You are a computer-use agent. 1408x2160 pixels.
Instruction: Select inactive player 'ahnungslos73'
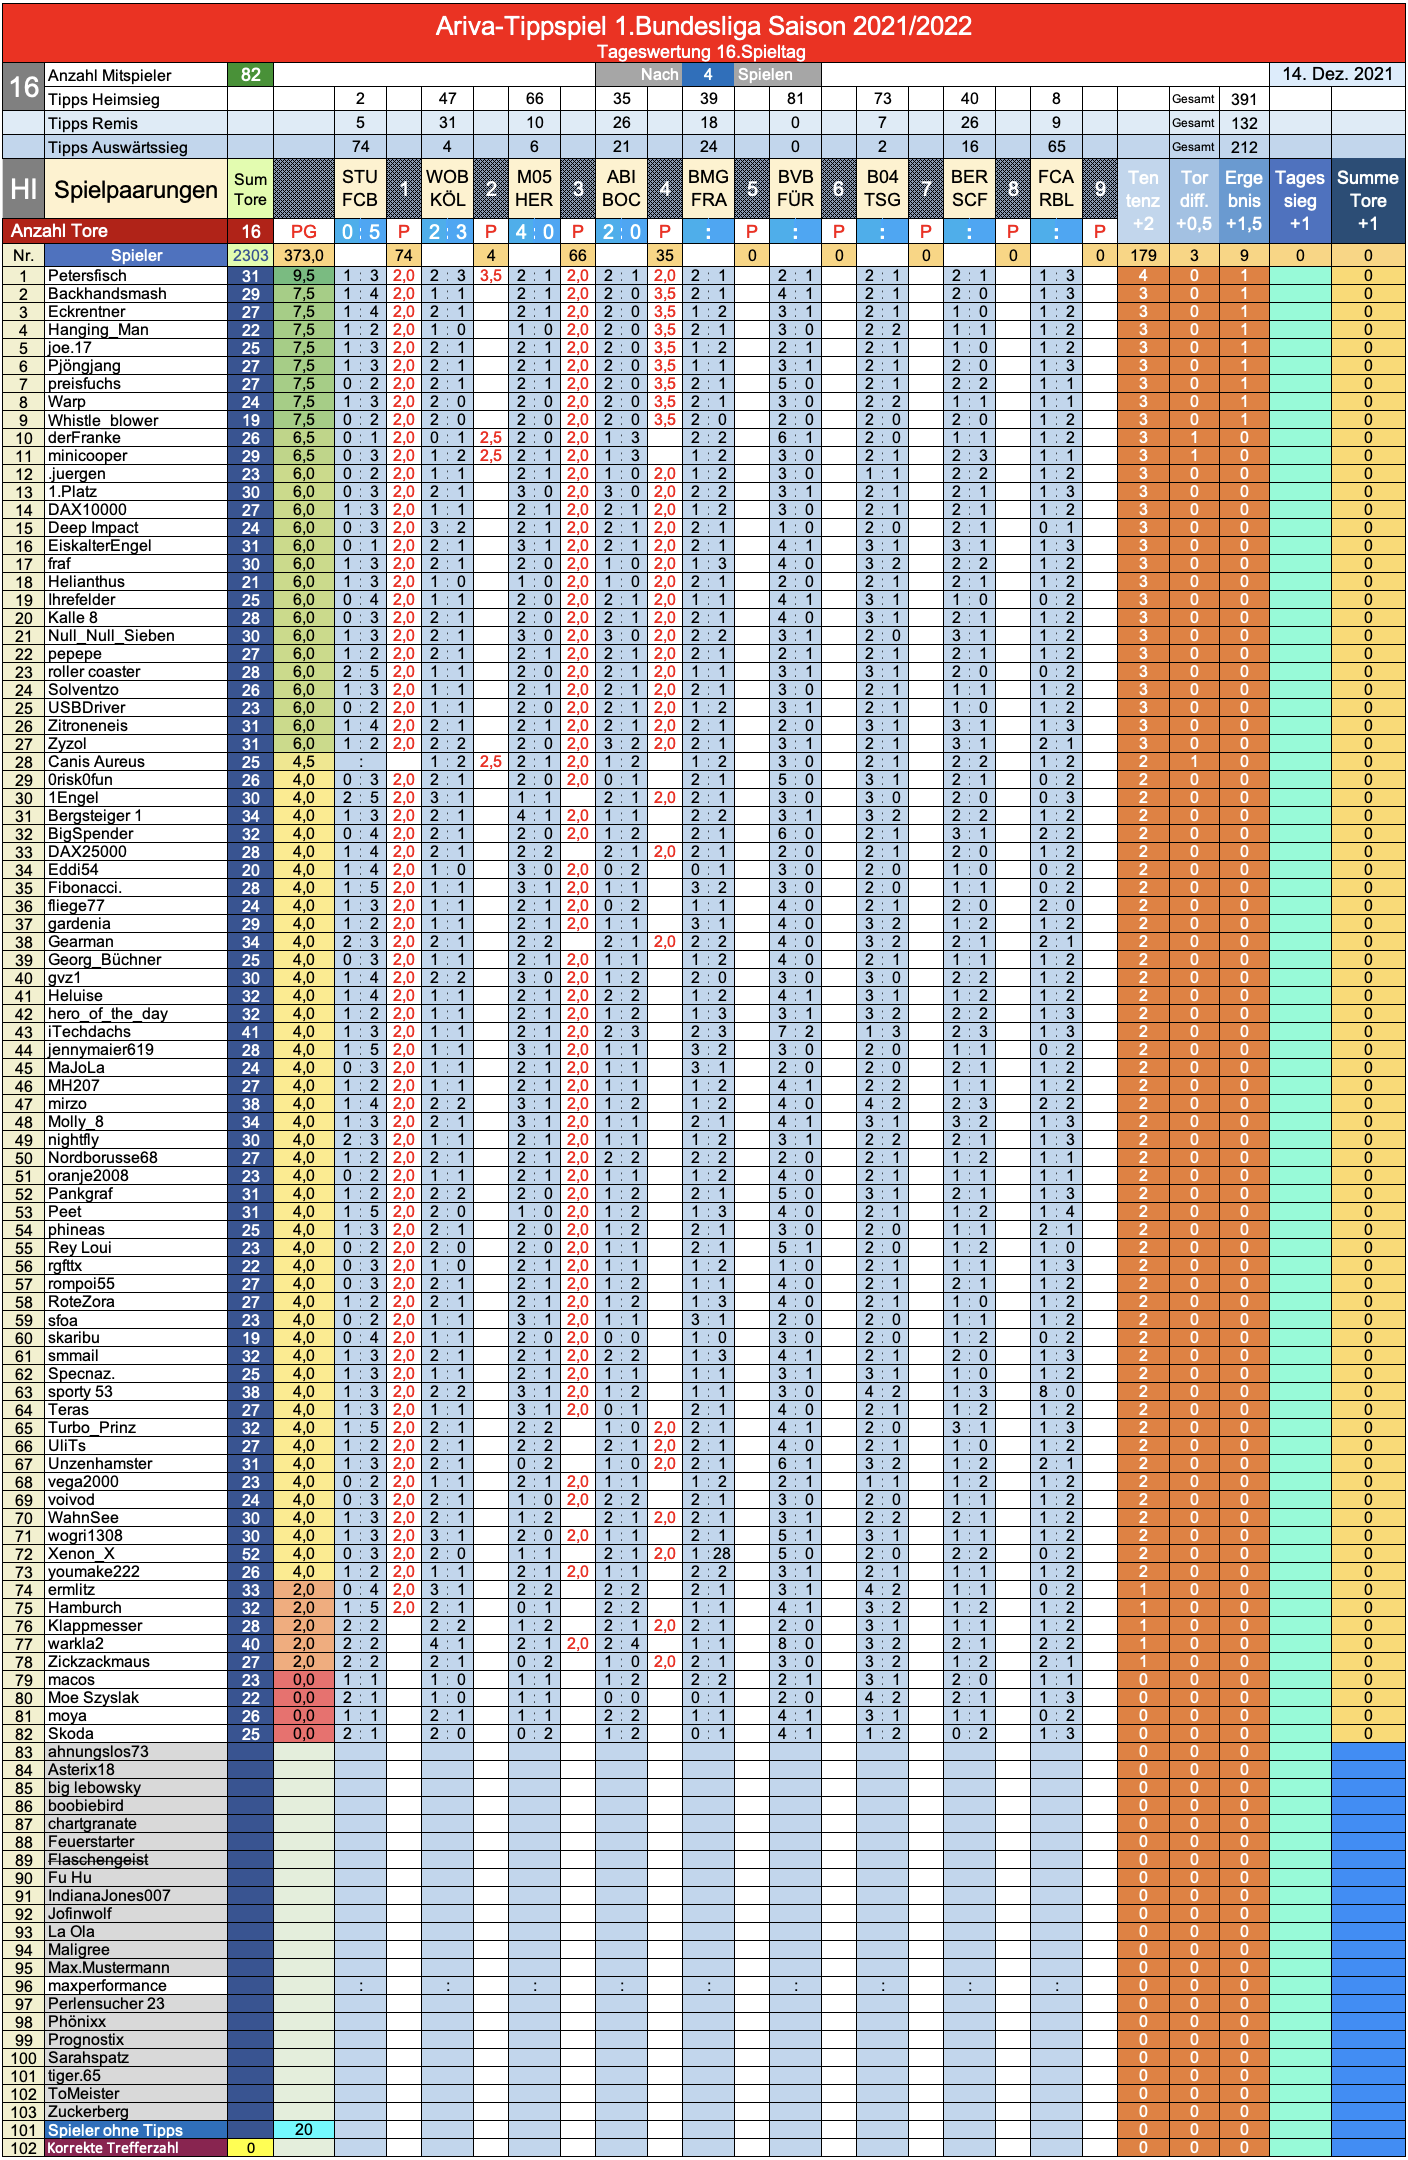[98, 1752]
